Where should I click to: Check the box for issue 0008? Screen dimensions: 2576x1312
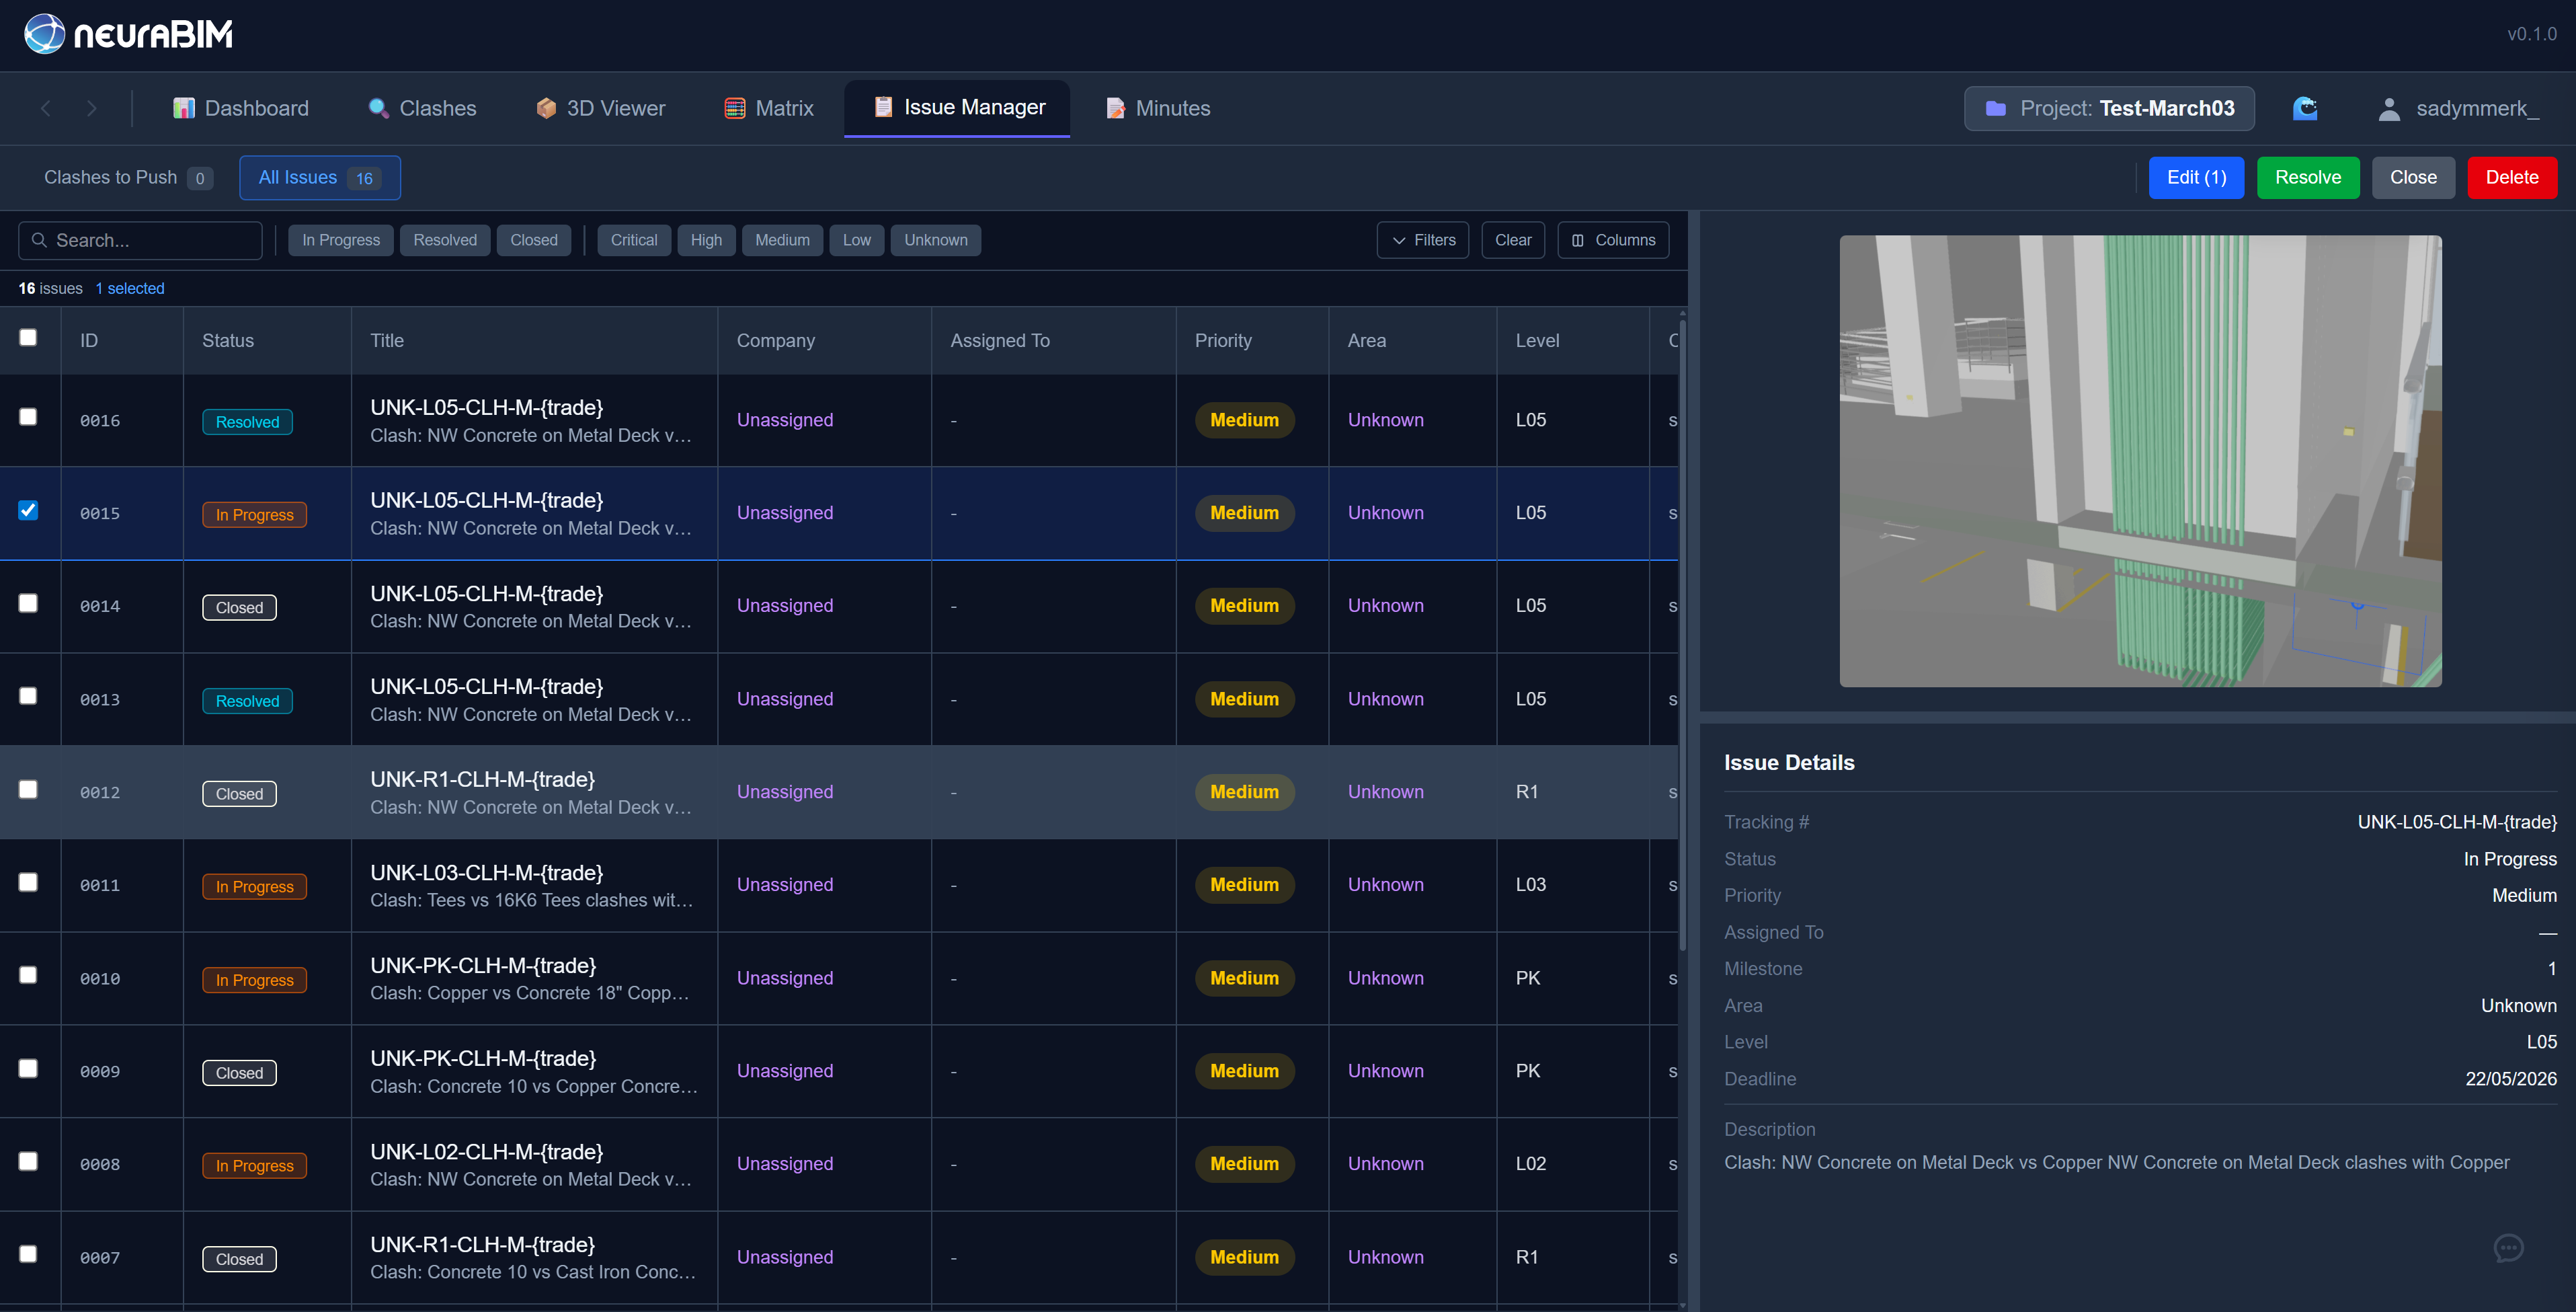(28, 1161)
